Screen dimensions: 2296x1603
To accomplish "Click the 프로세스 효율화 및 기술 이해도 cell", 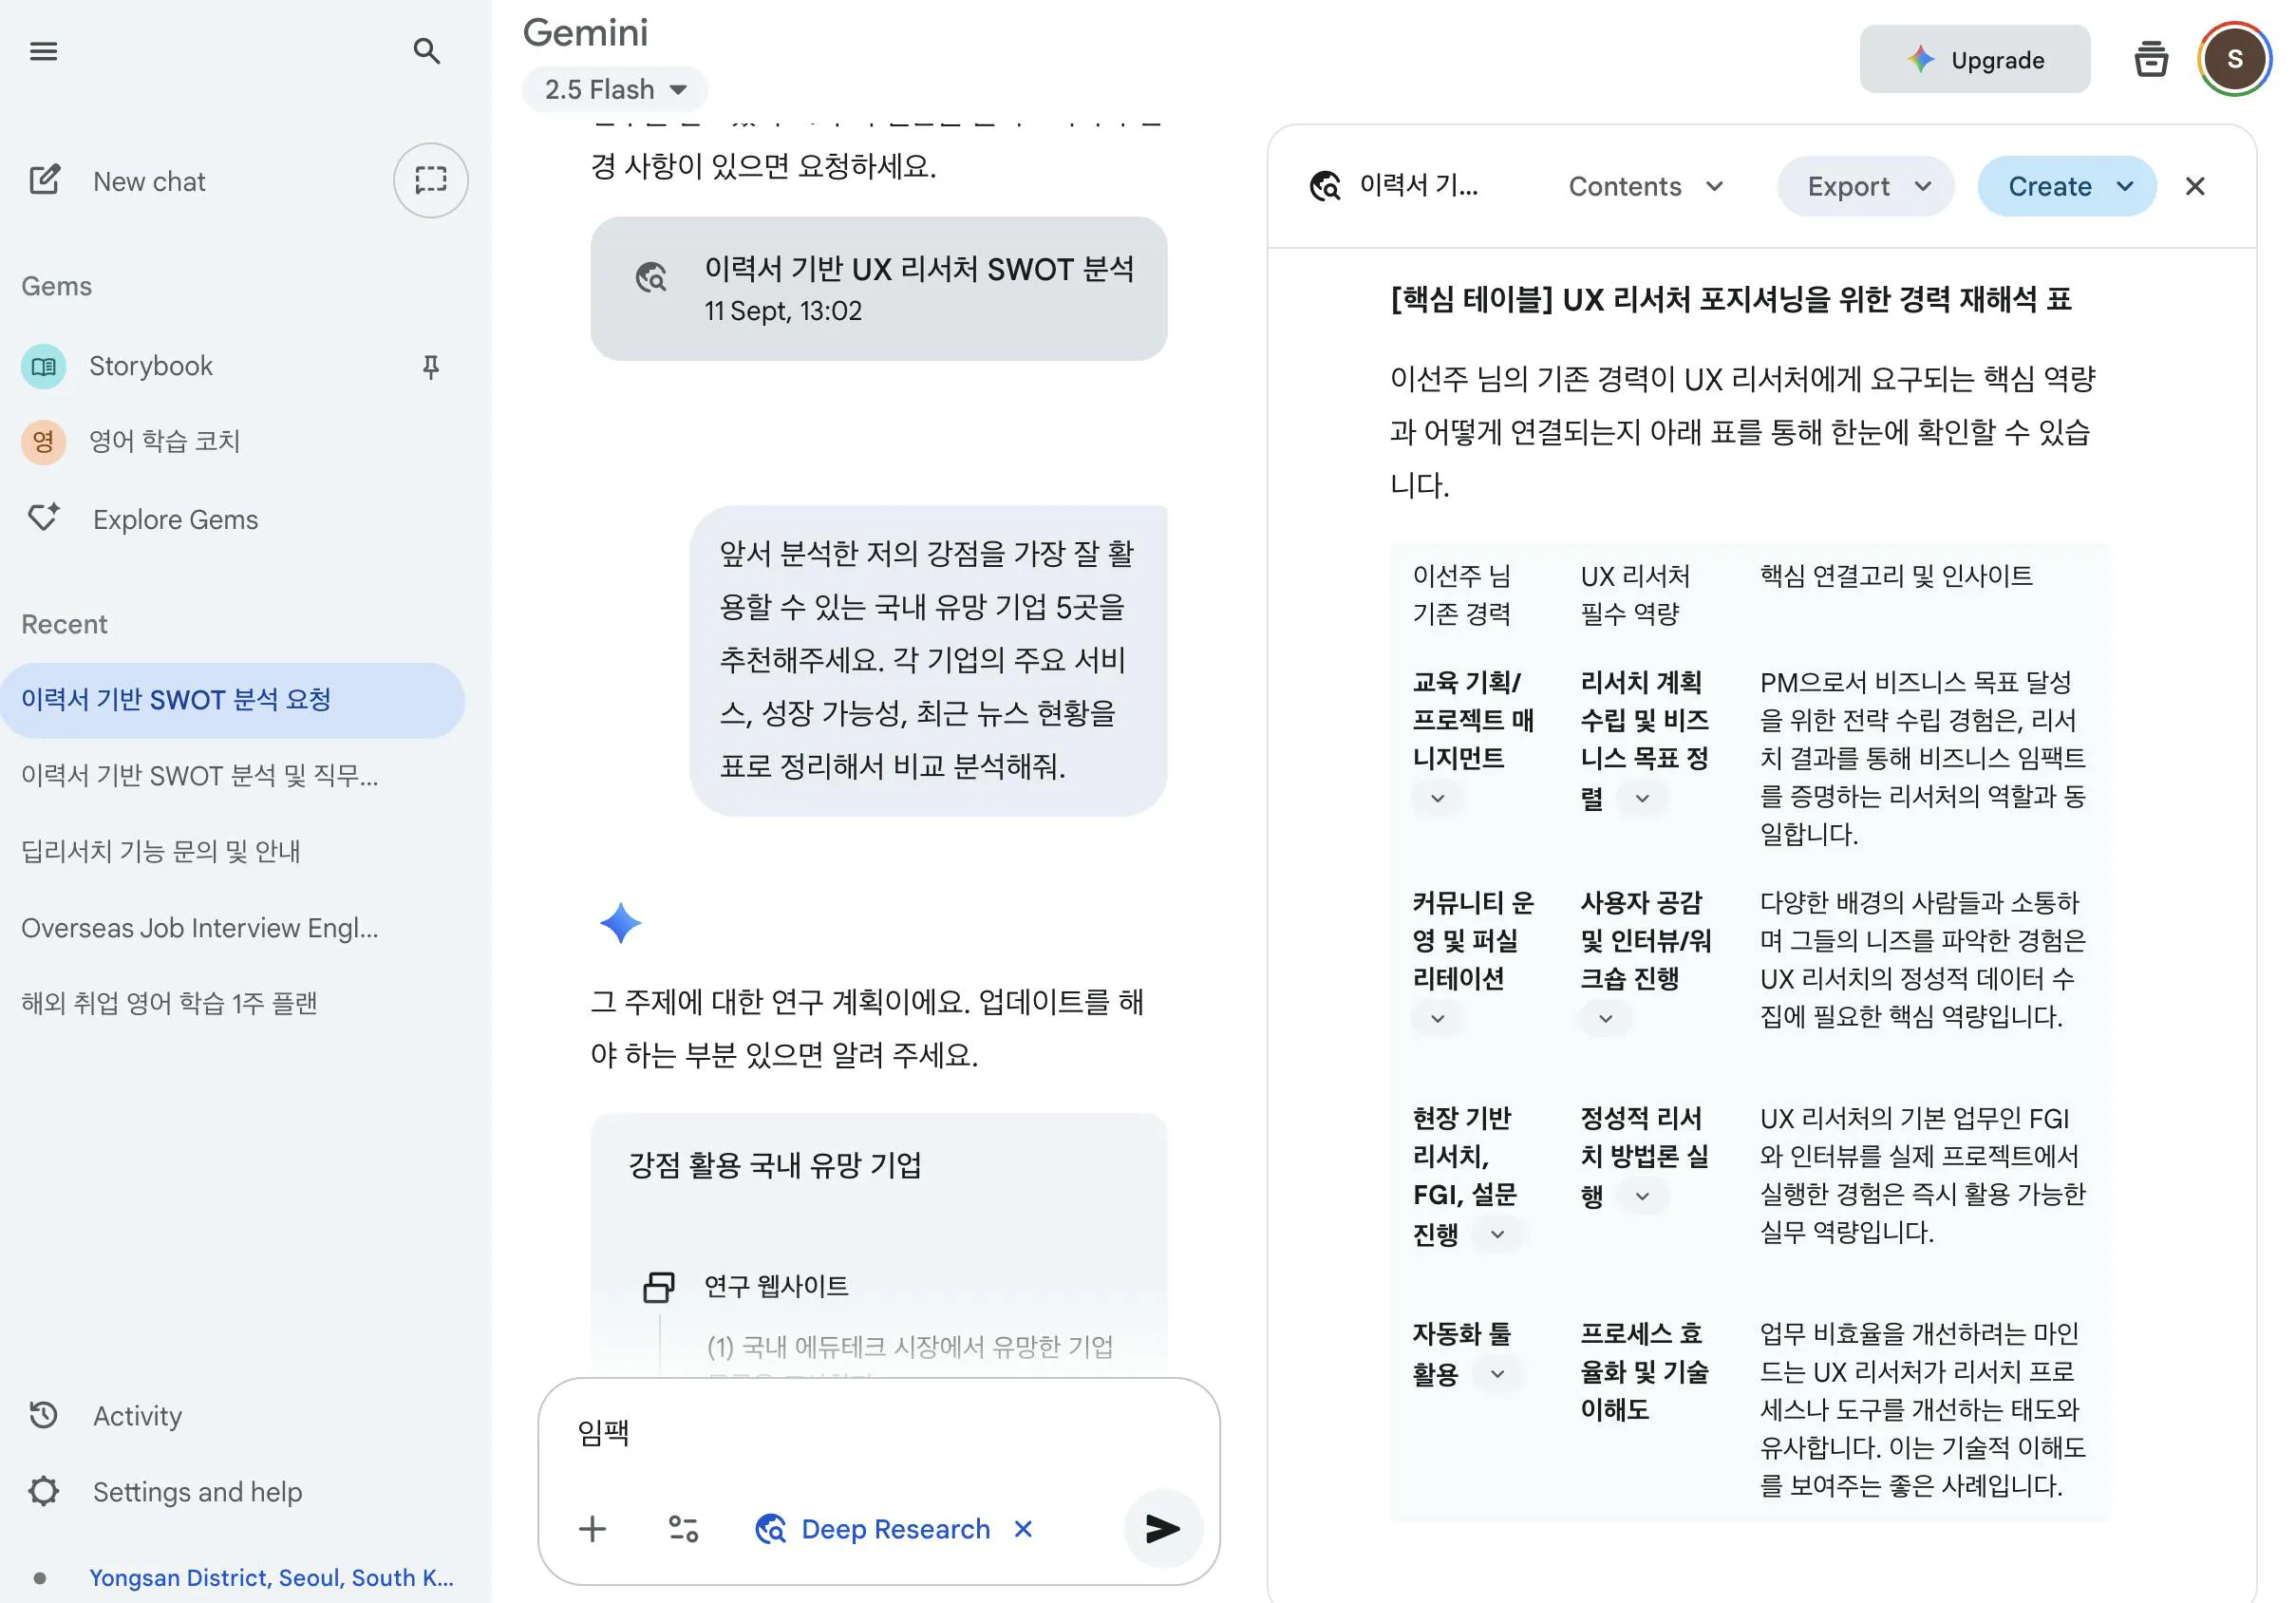I will point(1644,1371).
